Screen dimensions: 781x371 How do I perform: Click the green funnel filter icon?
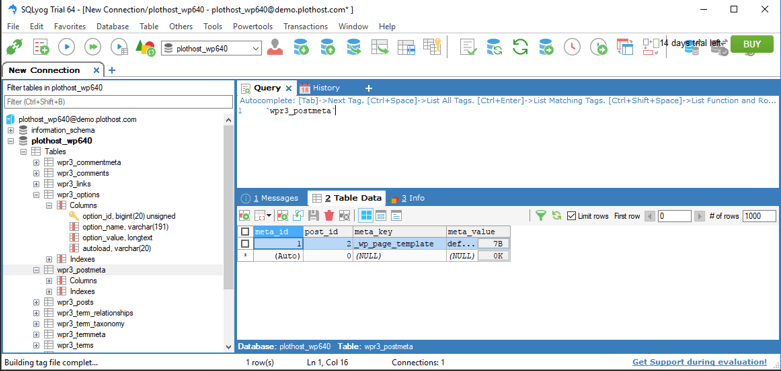point(541,216)
